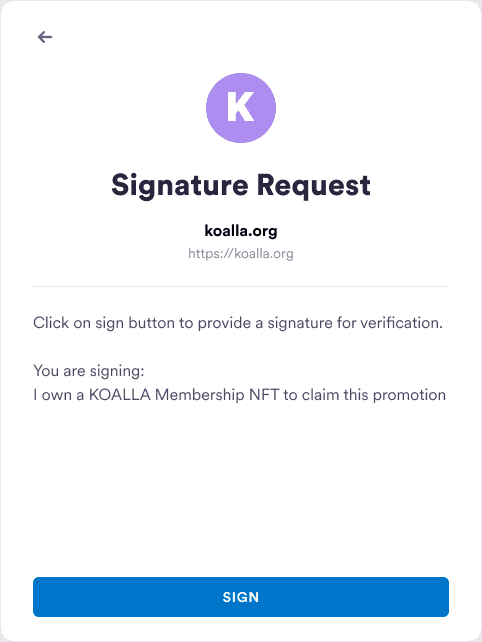The image size is (482, 642).
Task: Confirm the request with the SIGN button
Action: click(x=241, y=597)
